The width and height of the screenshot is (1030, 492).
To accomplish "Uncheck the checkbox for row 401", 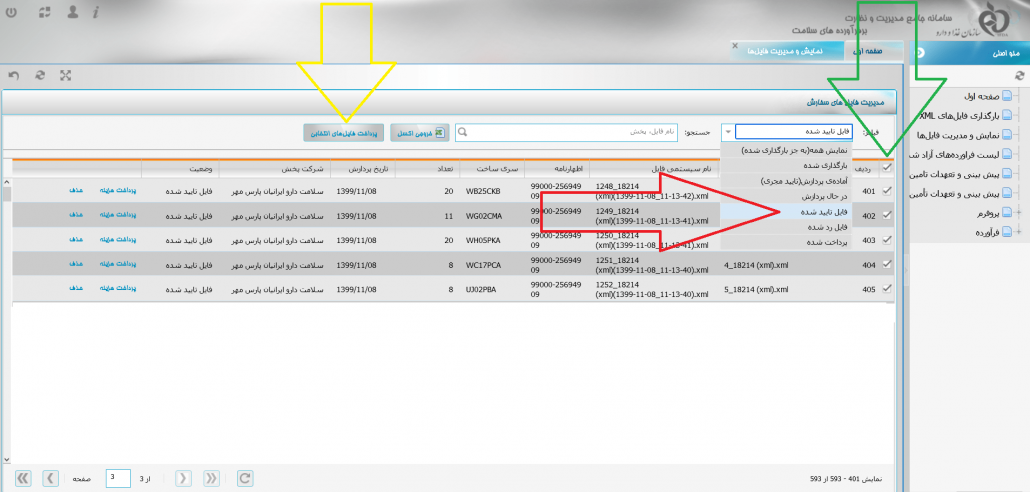I will (887, 190).
